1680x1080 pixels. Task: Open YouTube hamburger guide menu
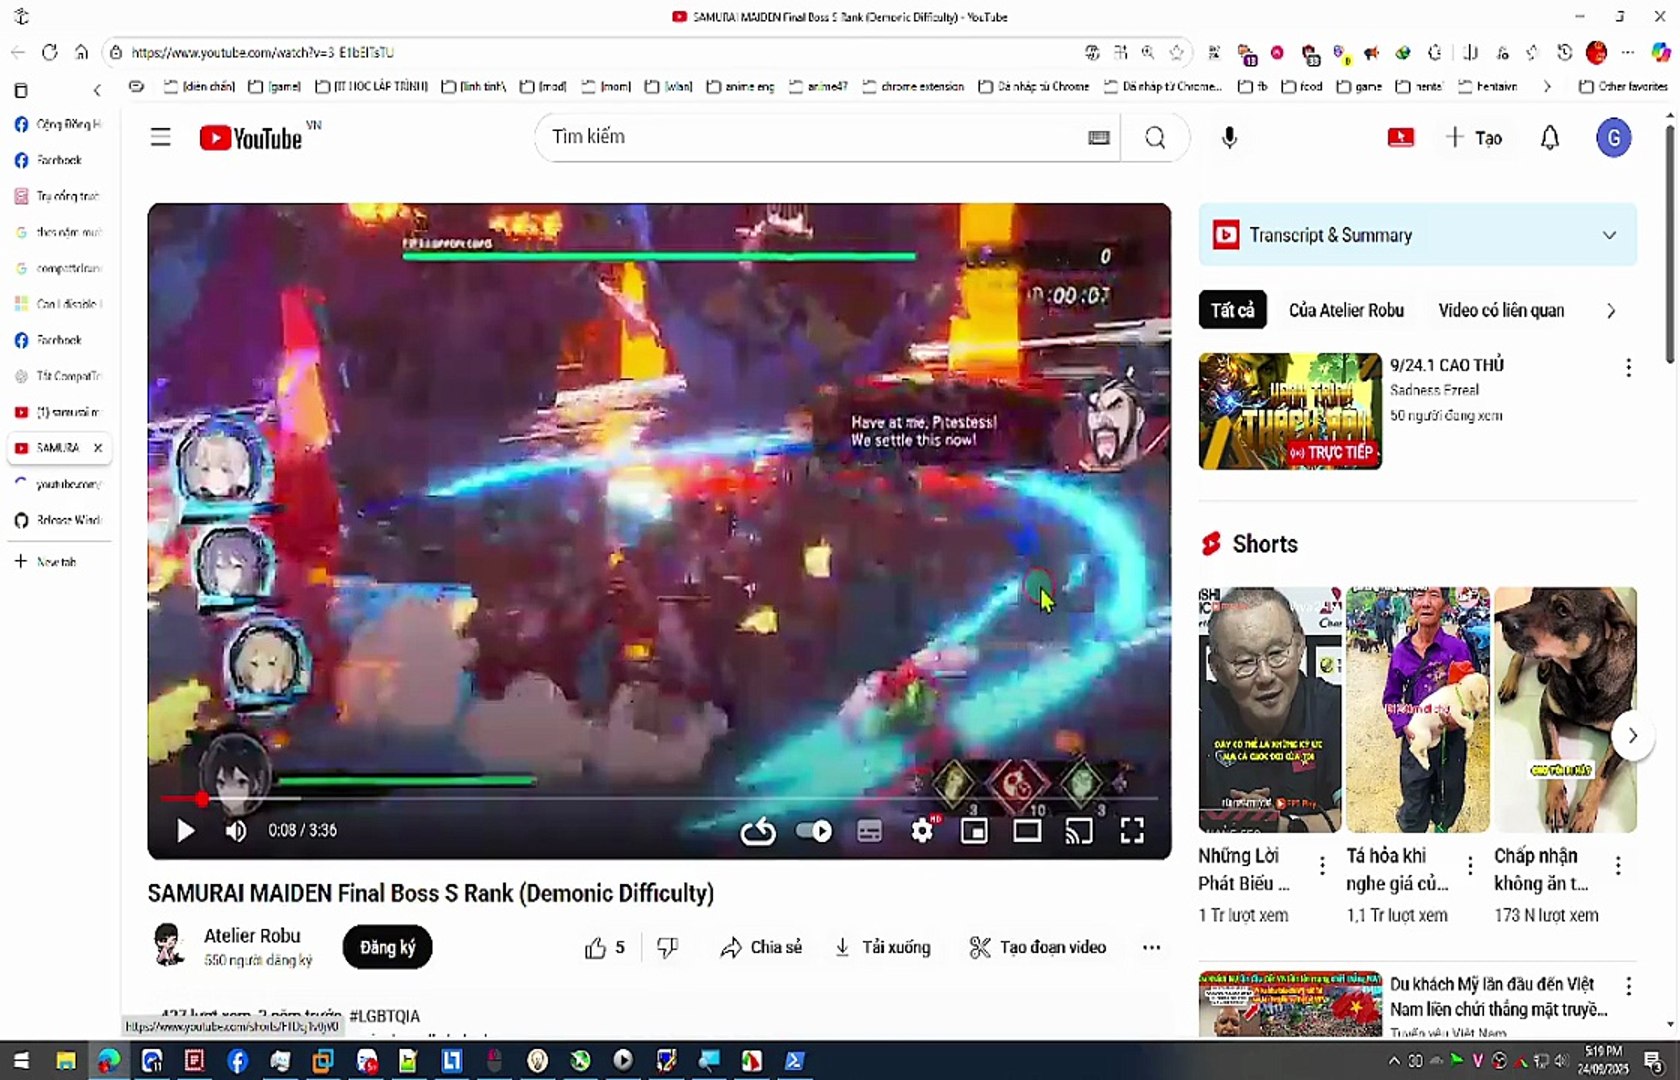pos(160,137)
